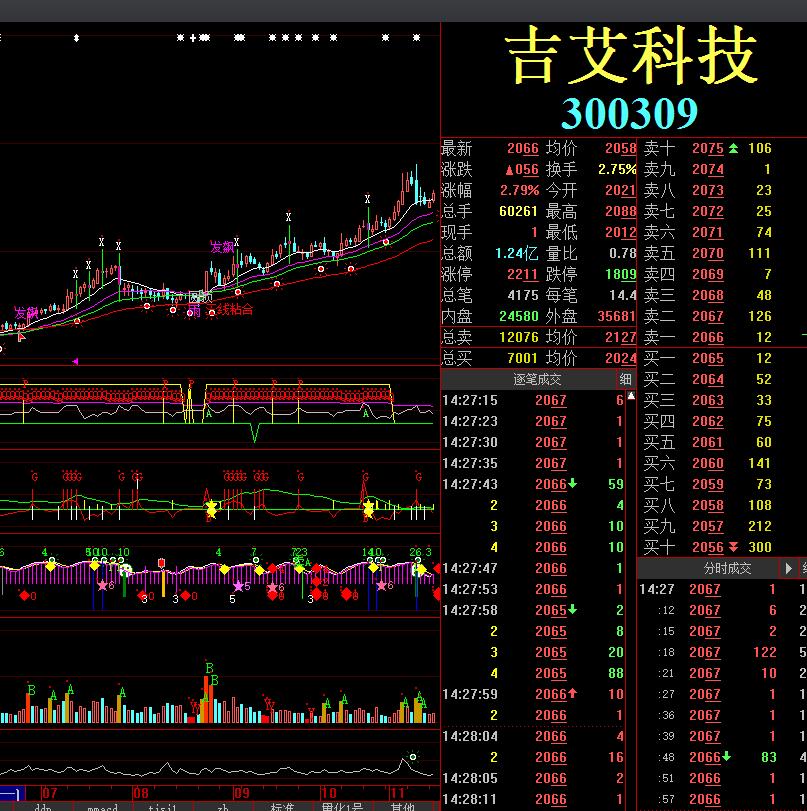Click the yellow star marker under month 11
This screenshot has width=807, height=811.
point(368,508)
